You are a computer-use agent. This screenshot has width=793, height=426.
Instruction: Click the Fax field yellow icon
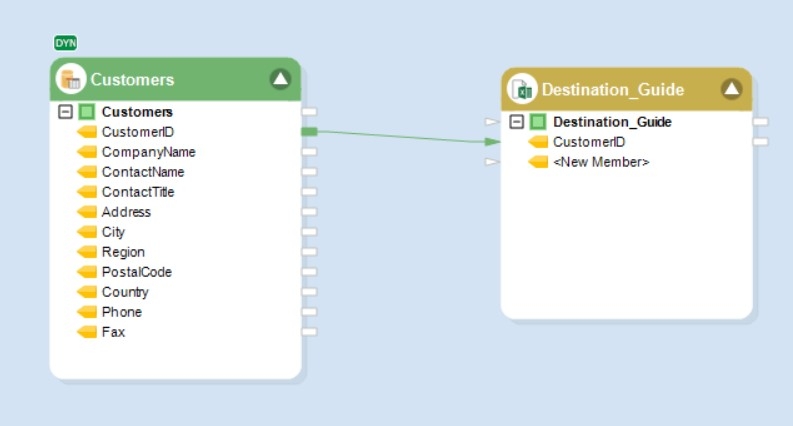pyautogui.click(x=87, y=332)
